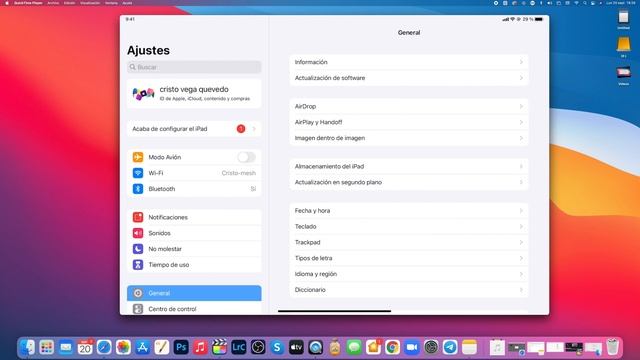Tap the magnifier icon in Buscar field
The width and height of the screenshot is (640, 360).
click(x=133, y=67)
